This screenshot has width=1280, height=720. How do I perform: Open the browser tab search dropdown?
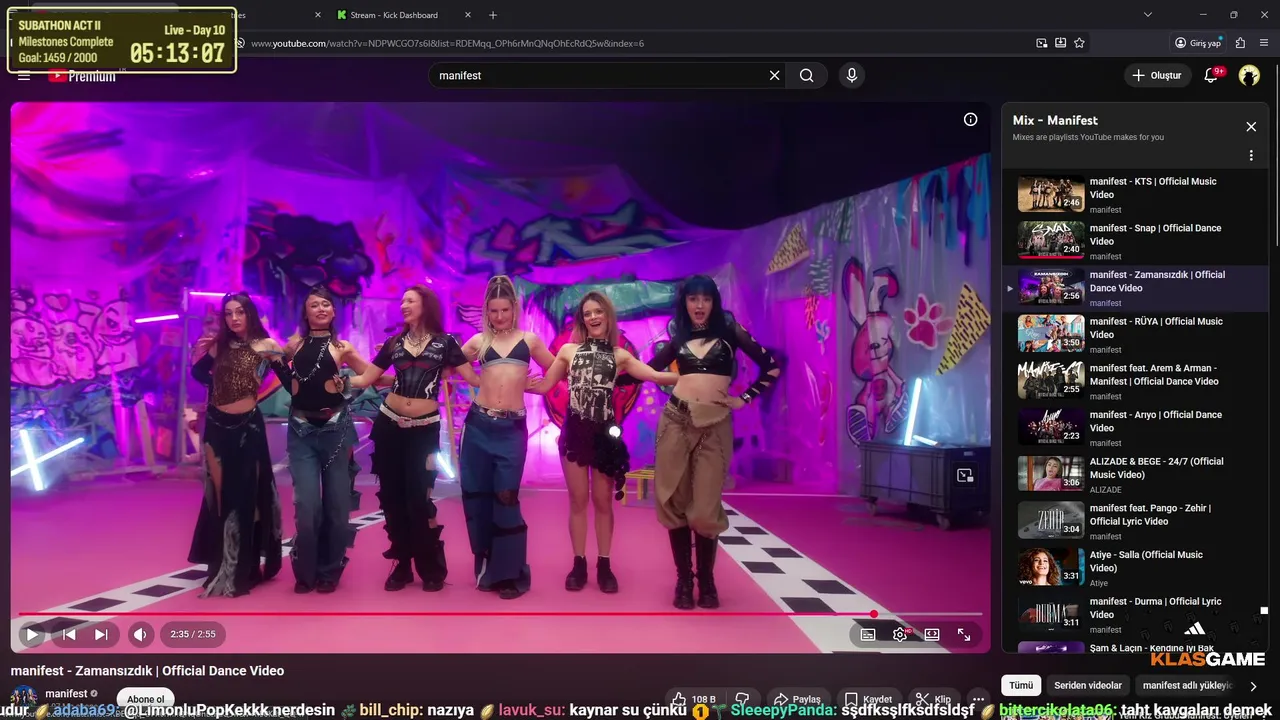pos(1148,15)
